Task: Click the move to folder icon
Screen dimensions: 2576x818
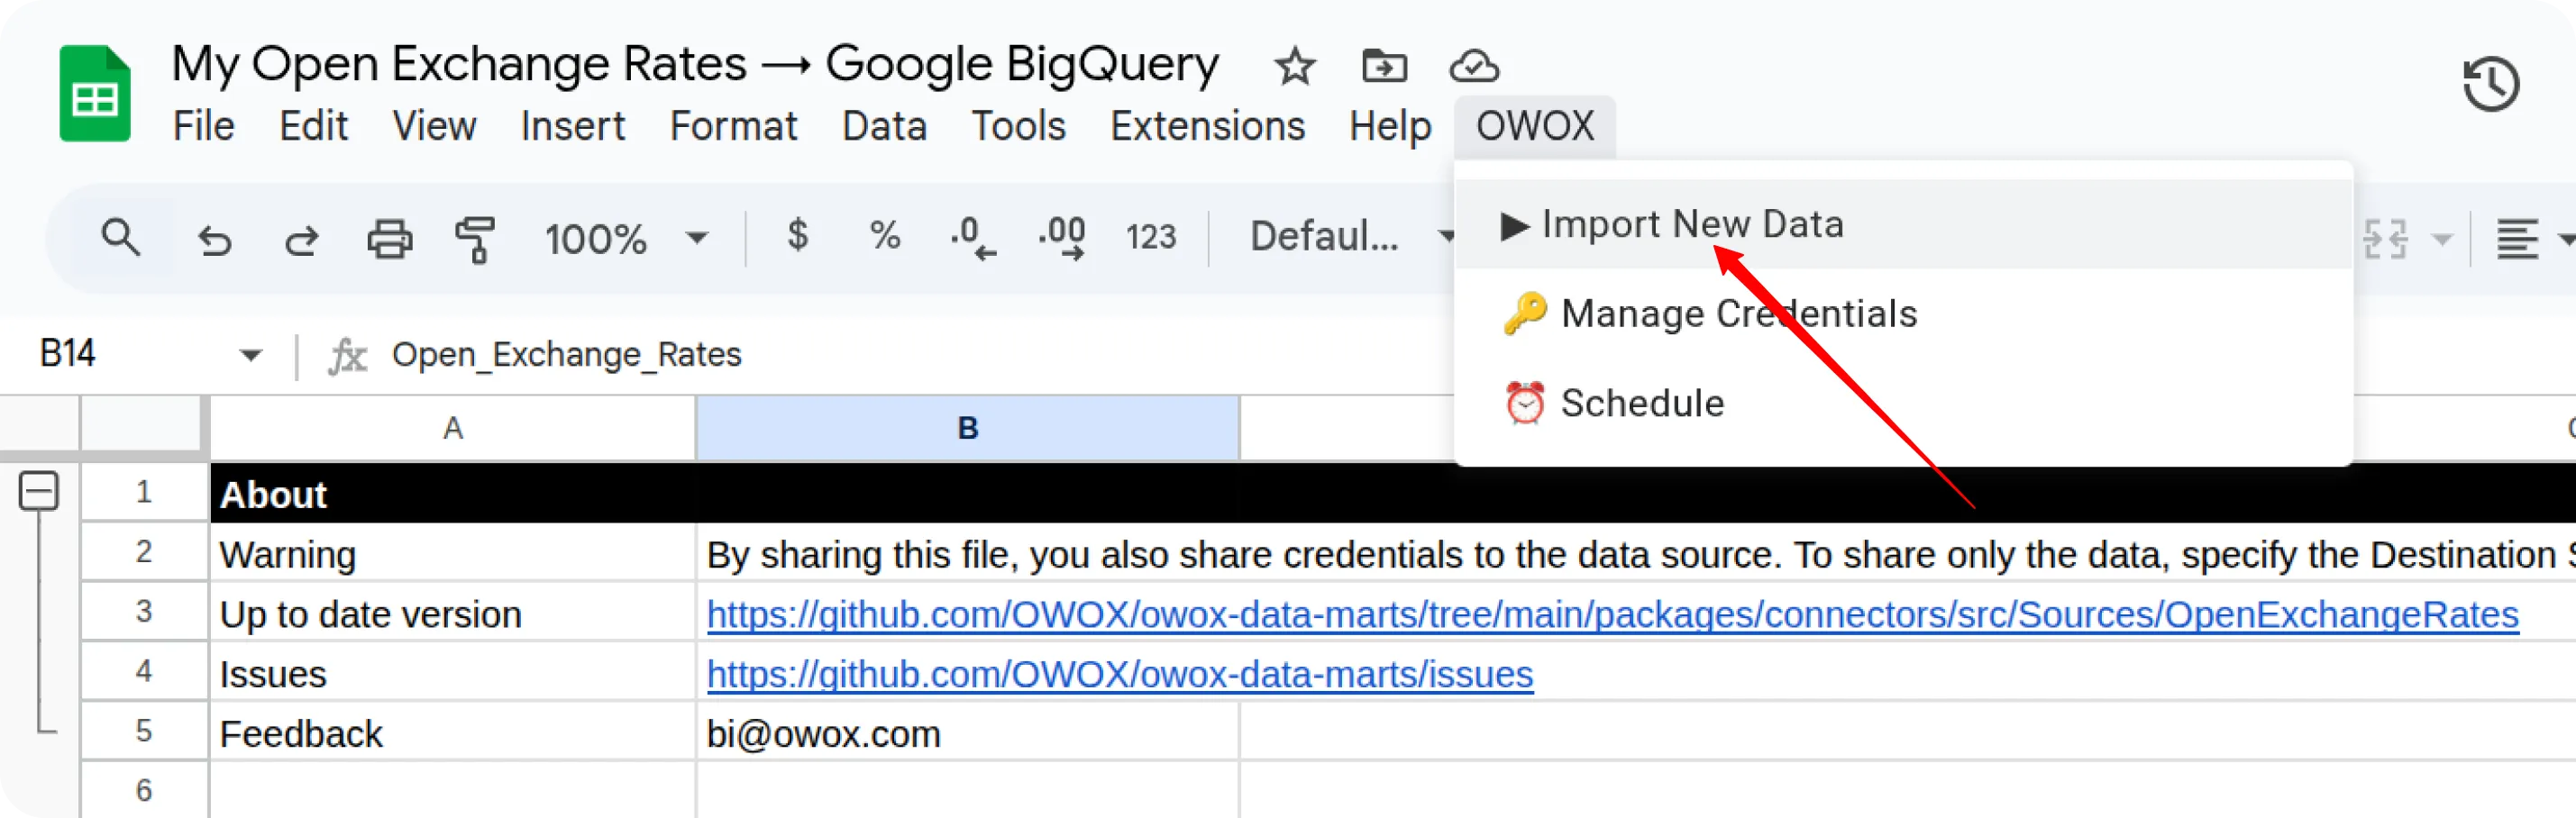Action: (1384, 66)
